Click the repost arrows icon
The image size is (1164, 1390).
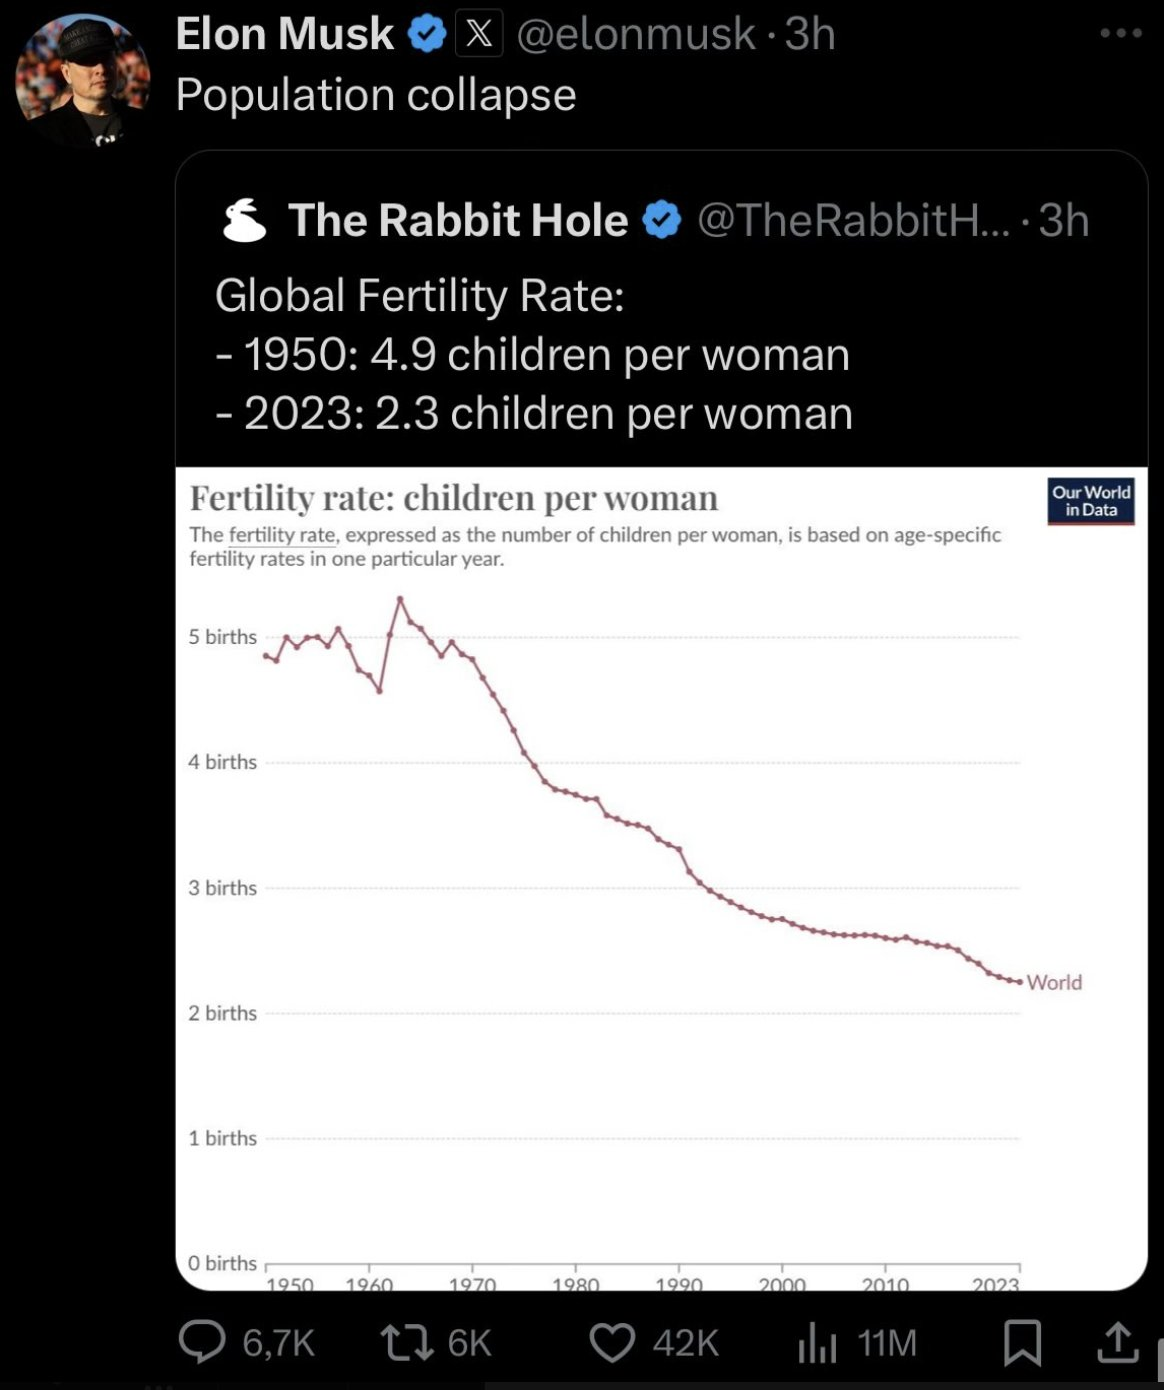click(x=407, y=1342)
